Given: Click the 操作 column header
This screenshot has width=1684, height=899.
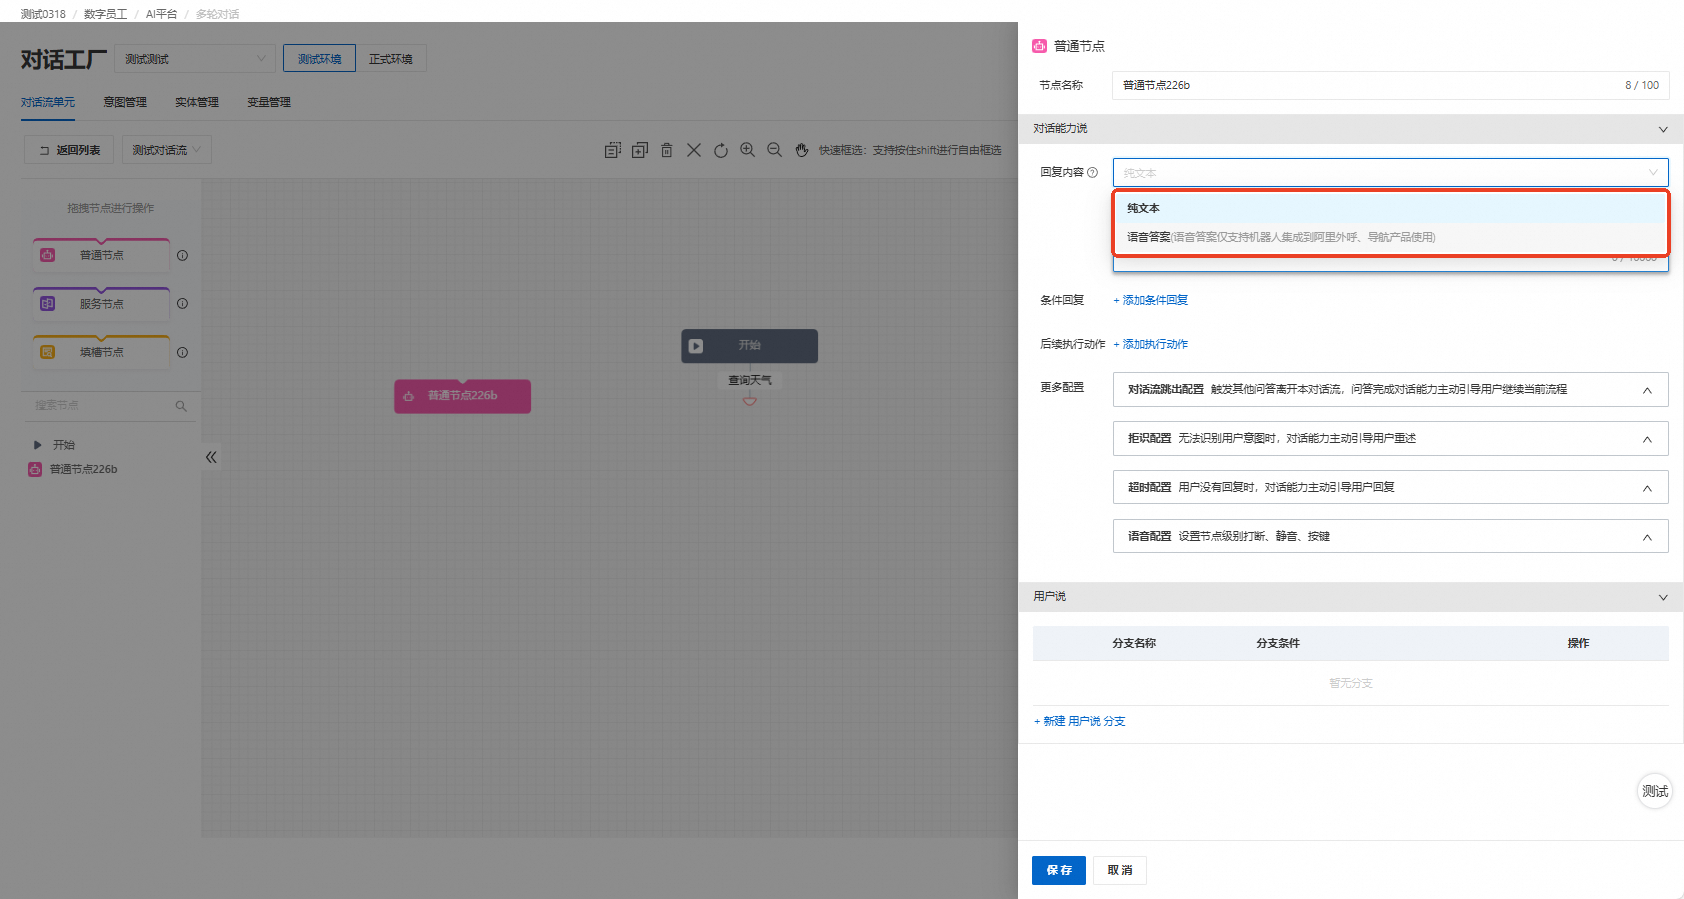Looking at the screenshot, I should [x=1578, y=643].
